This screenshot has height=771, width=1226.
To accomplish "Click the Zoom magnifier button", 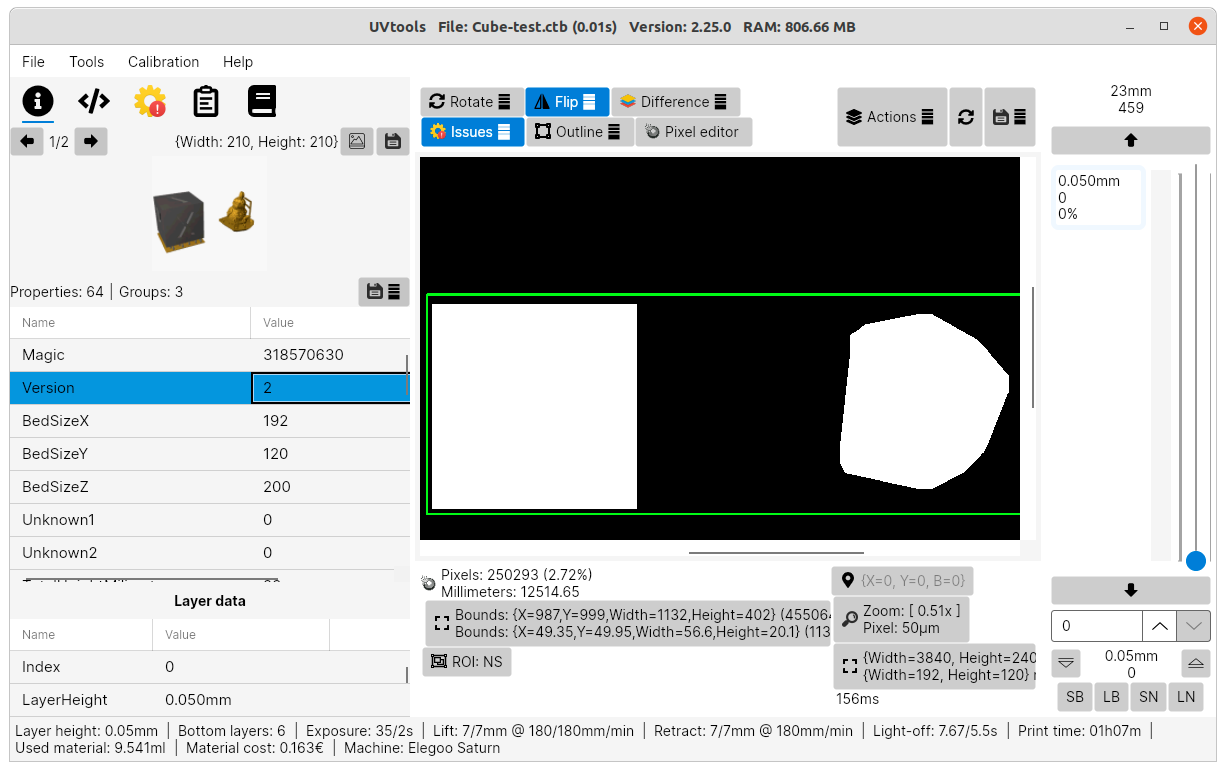I will [901, 619].
